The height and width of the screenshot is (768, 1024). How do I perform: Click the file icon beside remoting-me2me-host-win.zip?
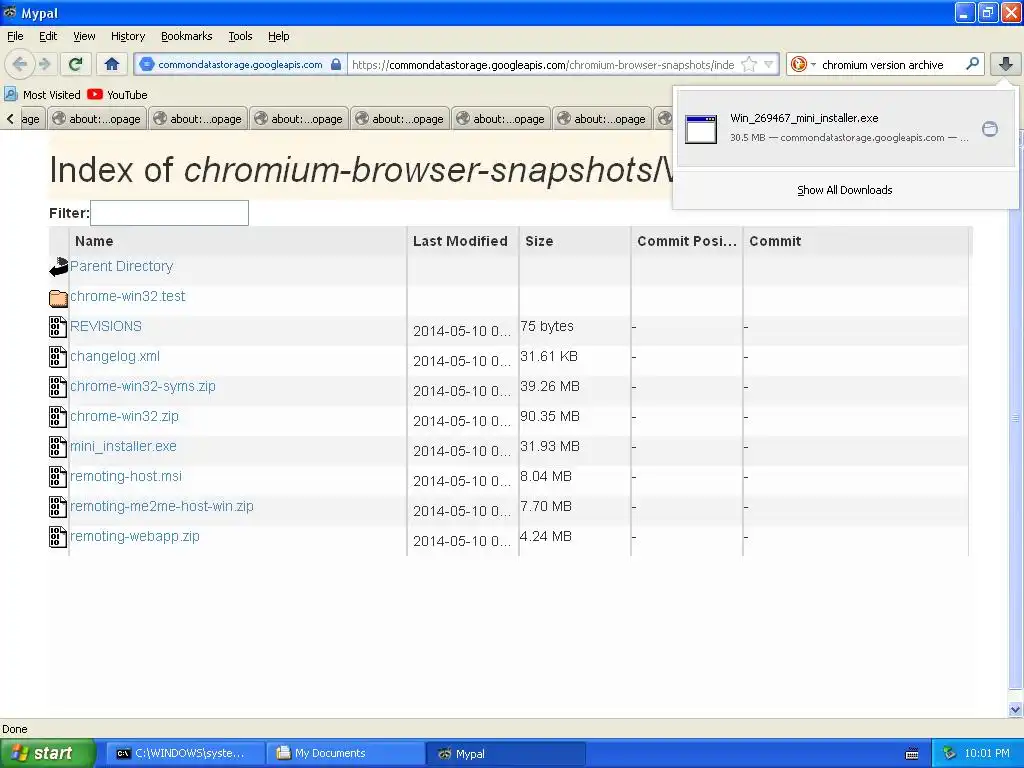58,507
